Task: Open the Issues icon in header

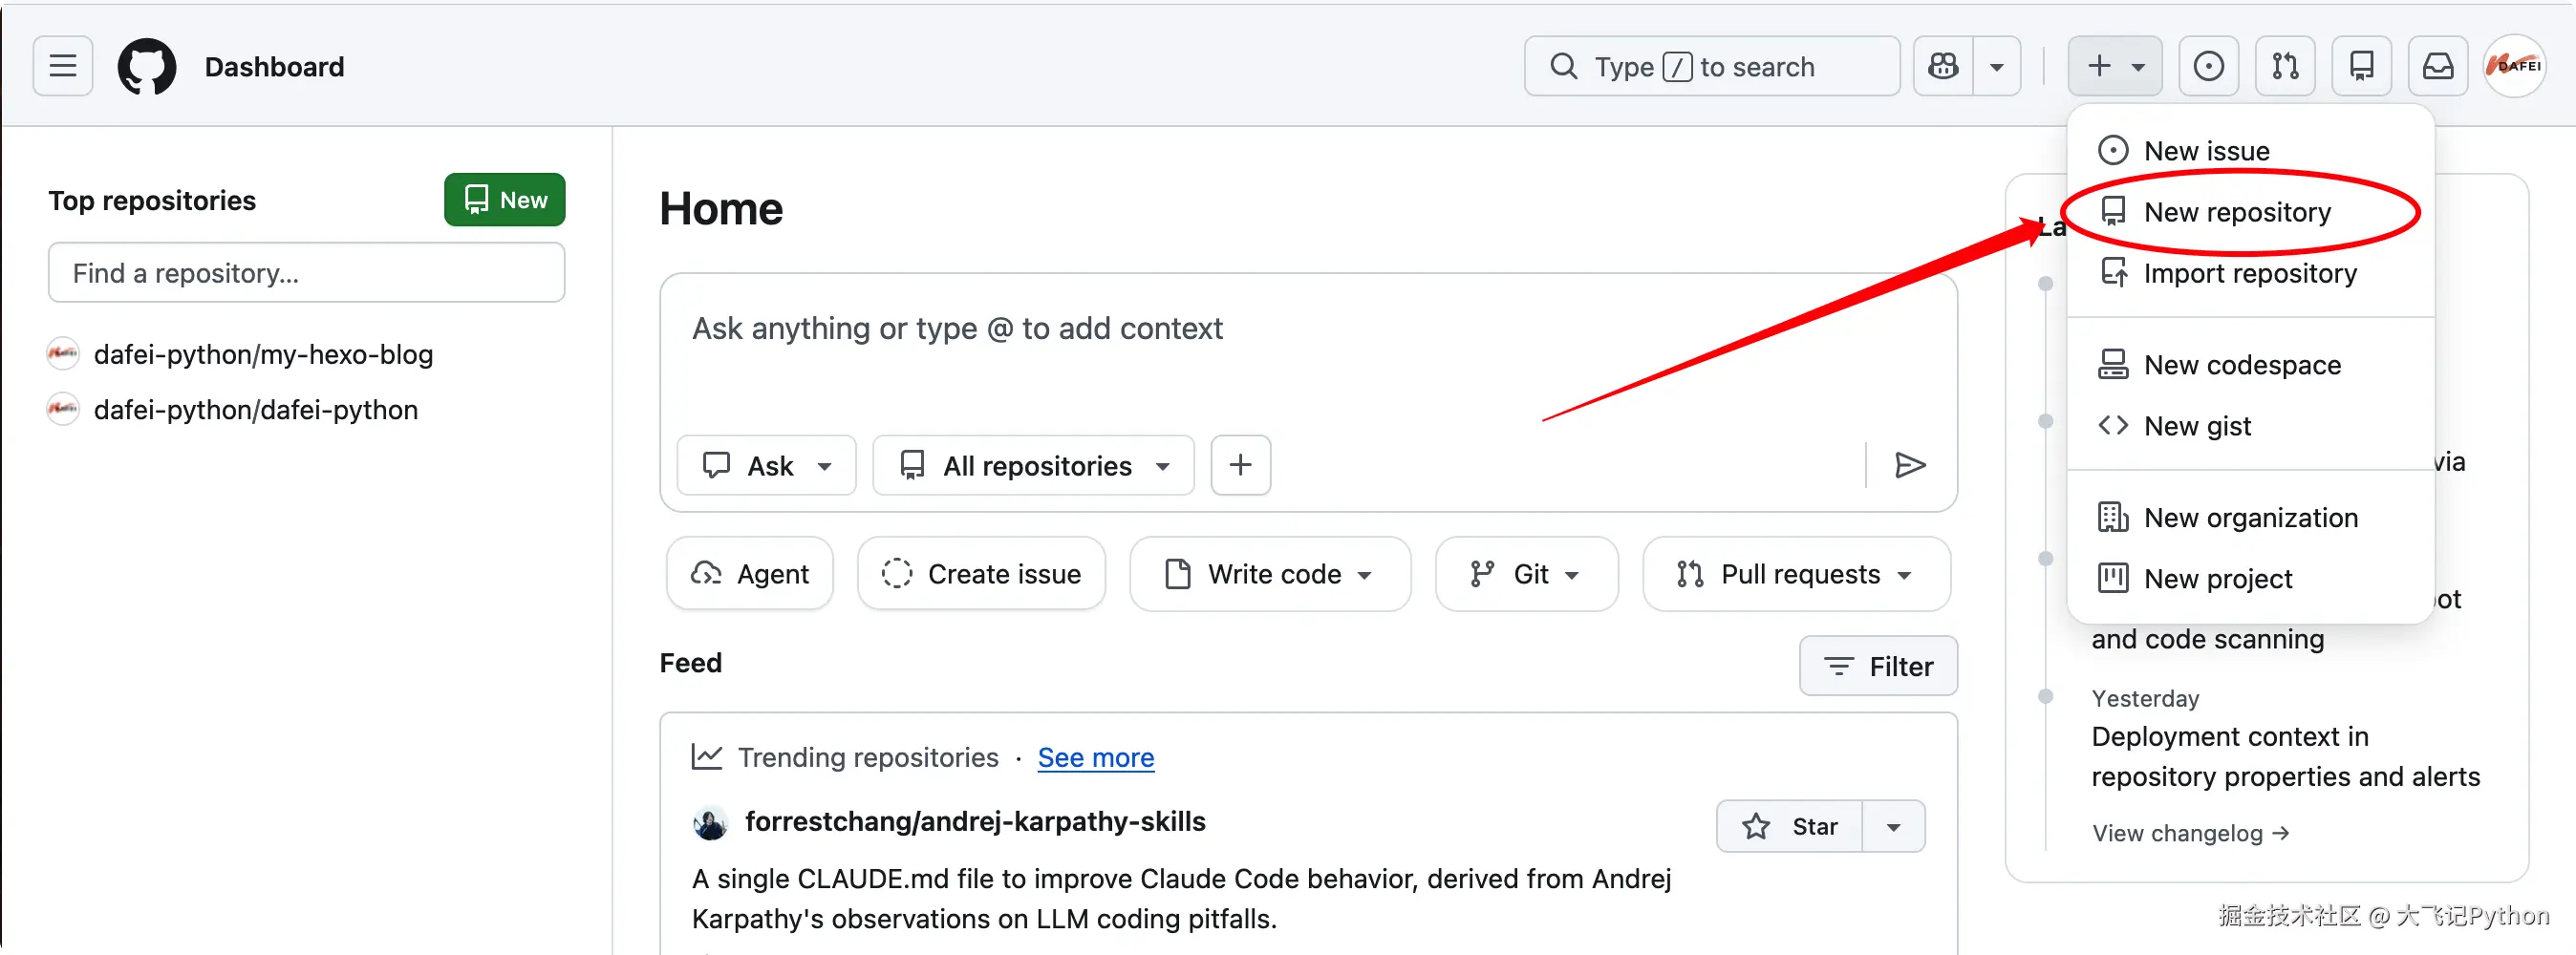Action: (x=2208, y=66)
